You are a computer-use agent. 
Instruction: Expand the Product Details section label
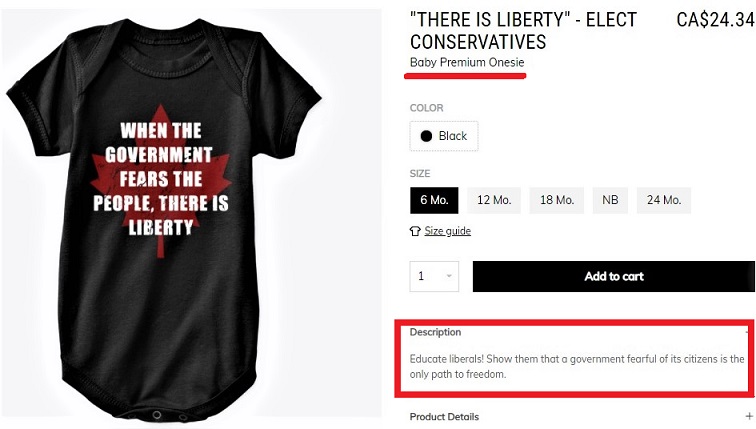(445, 416)
